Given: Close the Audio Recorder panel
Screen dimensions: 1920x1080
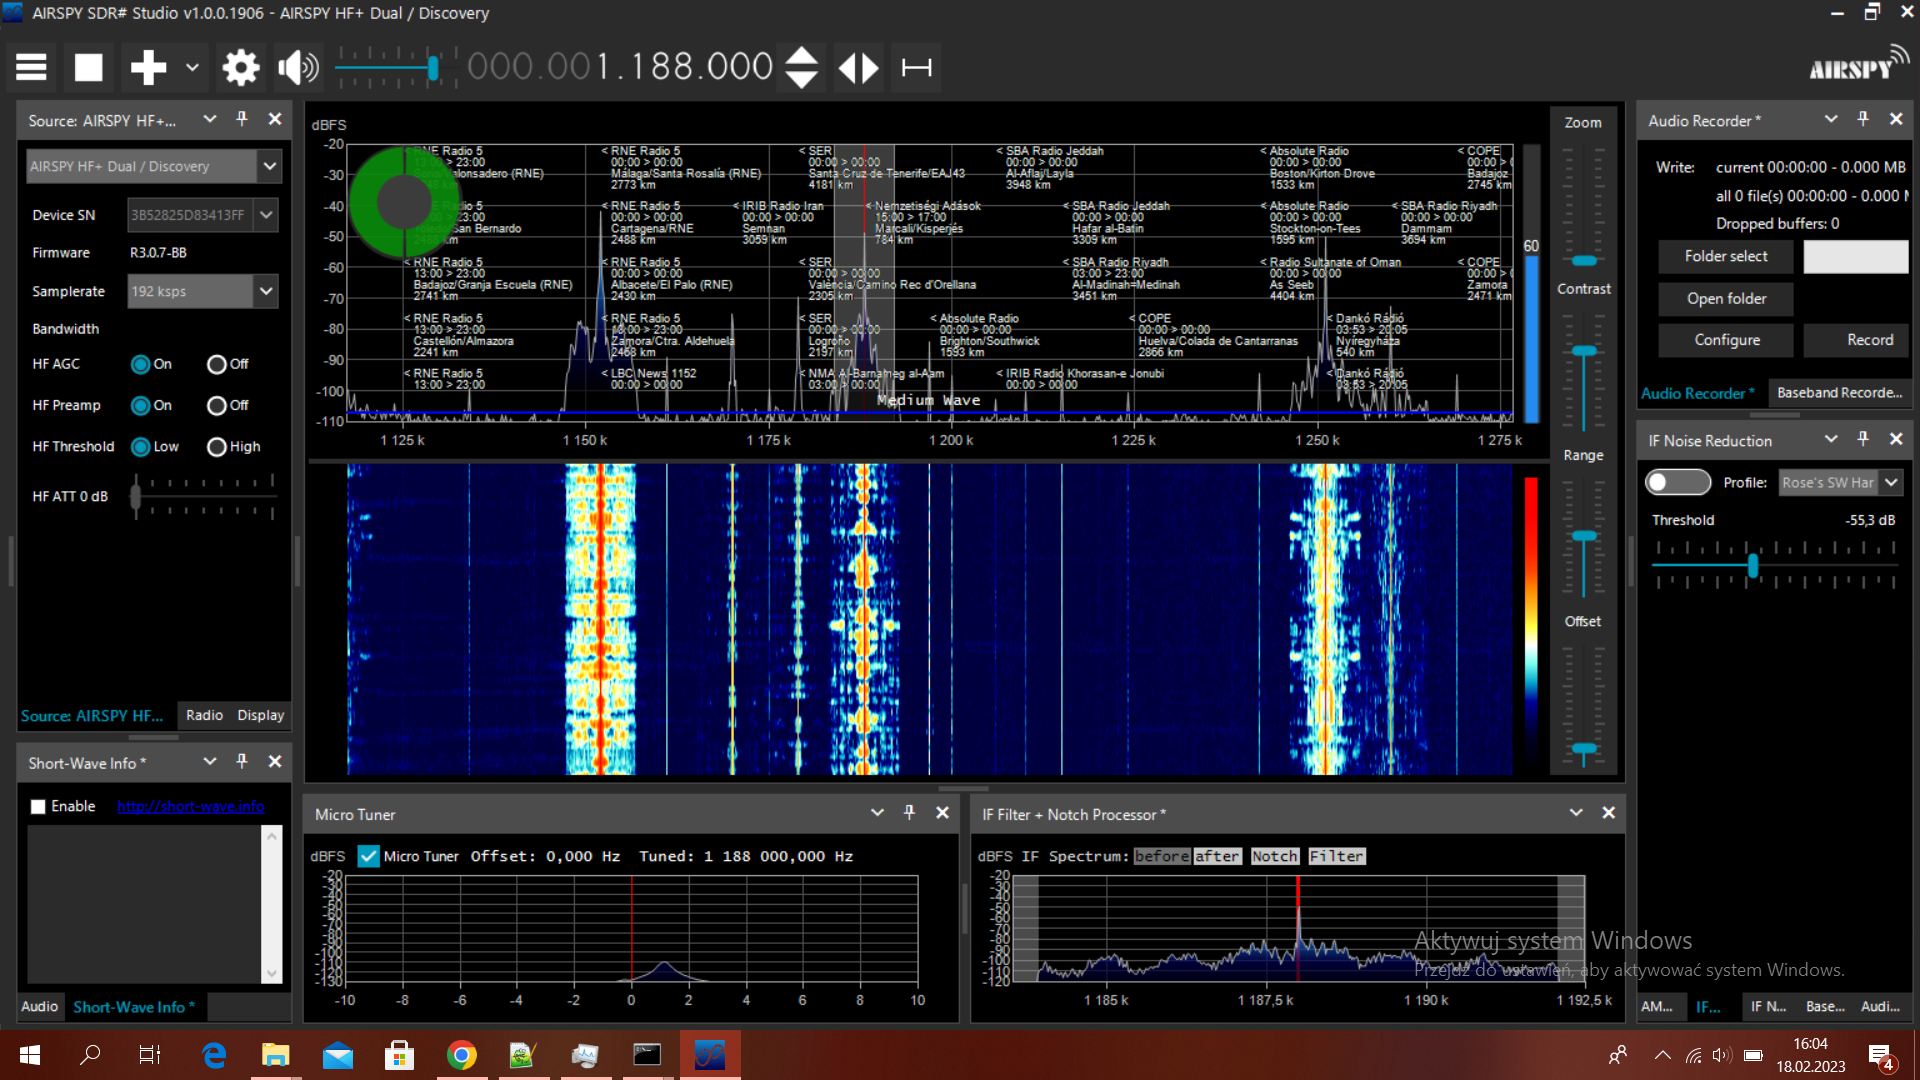Looking at the screenshot, I should (x=1896, y=119).
